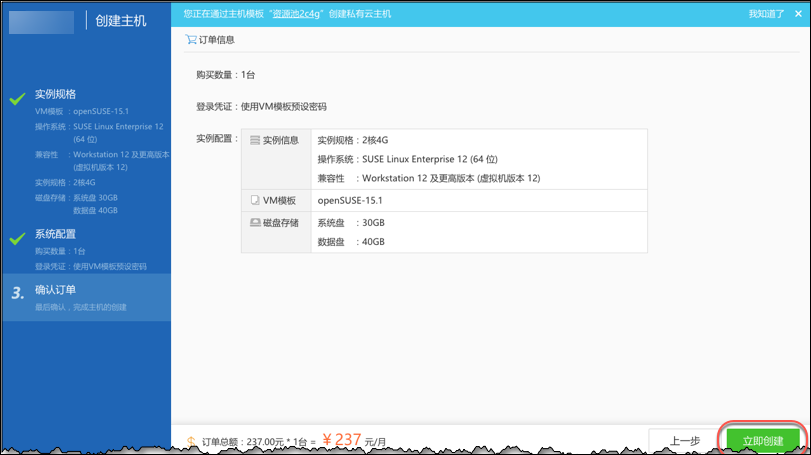The width and height of the screenshot is (811, 455).
Task: Click the 订单信息 section header
Action: 217,40
